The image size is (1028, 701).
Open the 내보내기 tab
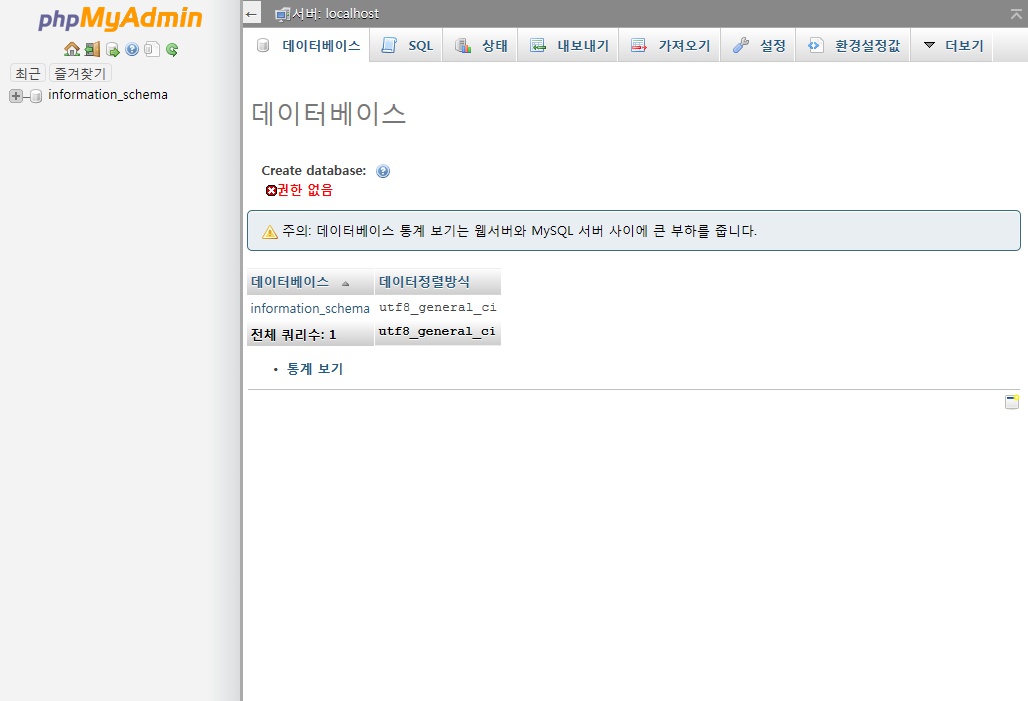pyautogui.click(x=568, y=45)
